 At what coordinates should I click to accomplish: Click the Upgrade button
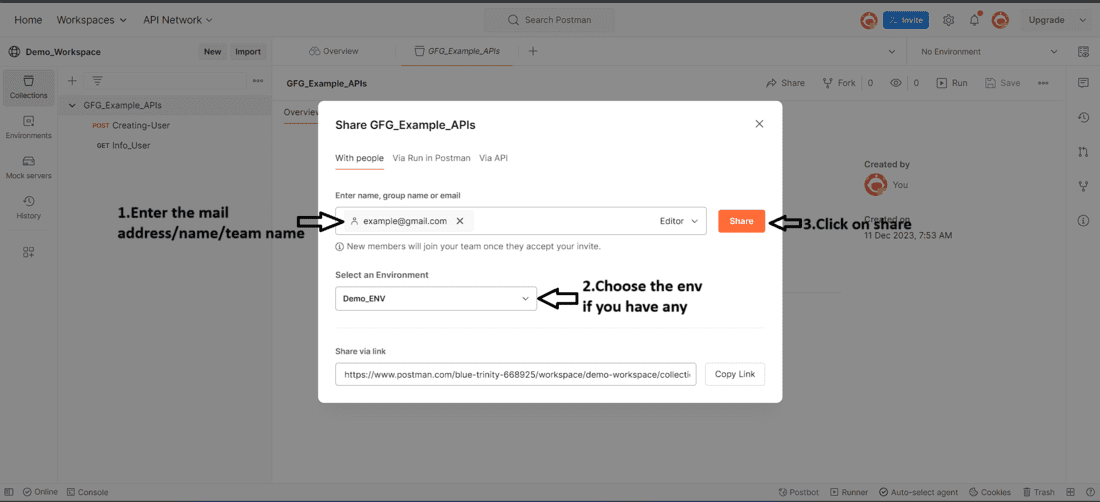1046,20
